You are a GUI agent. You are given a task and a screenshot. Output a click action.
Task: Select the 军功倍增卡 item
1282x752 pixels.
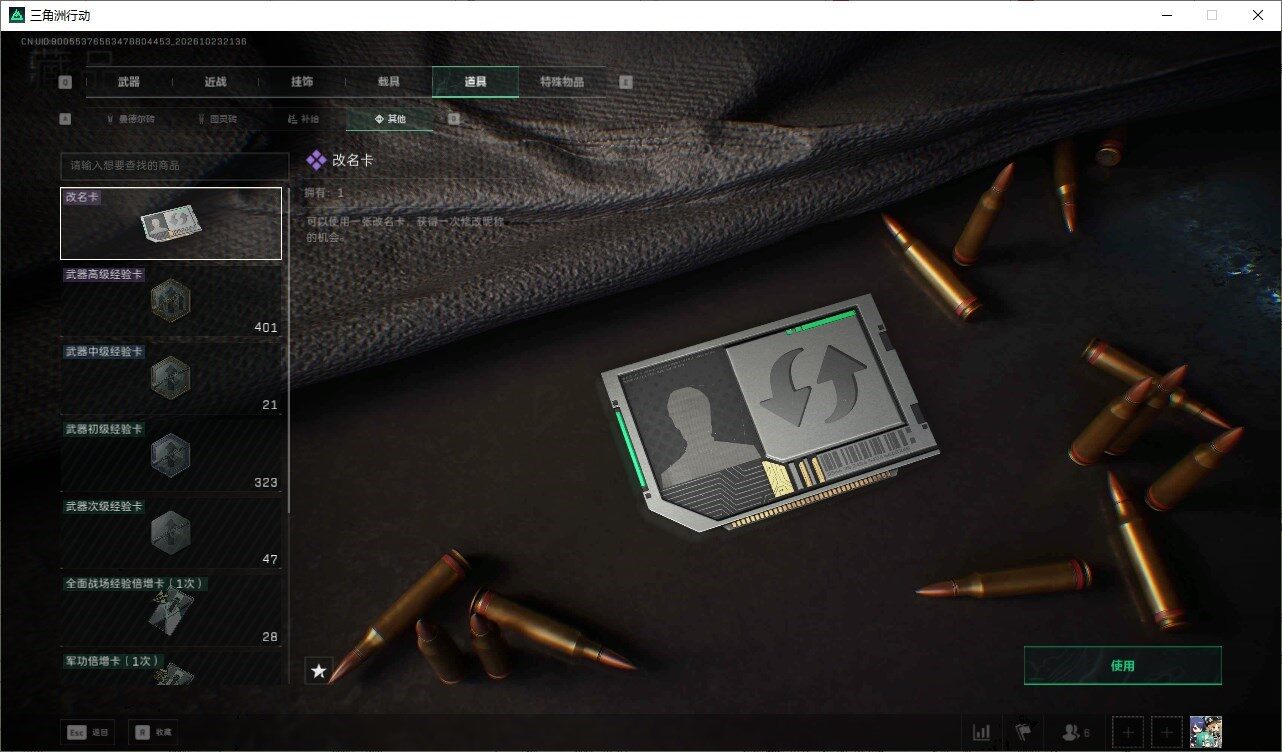[171, 668]
